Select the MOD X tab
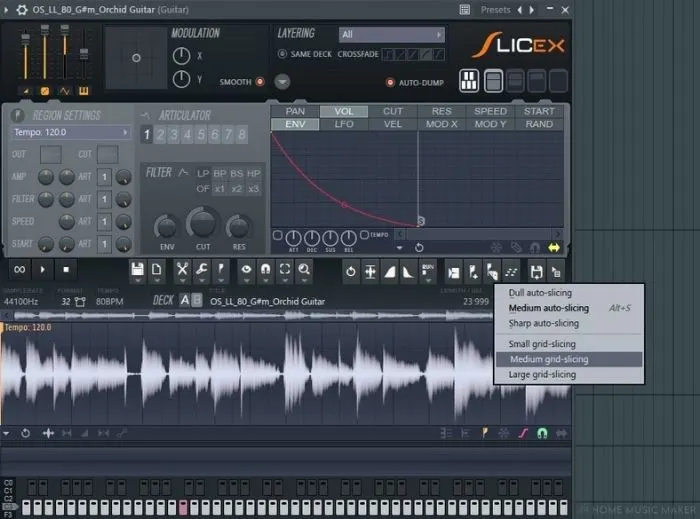Viewport: 700px width, 519px height. coord(442,124)
